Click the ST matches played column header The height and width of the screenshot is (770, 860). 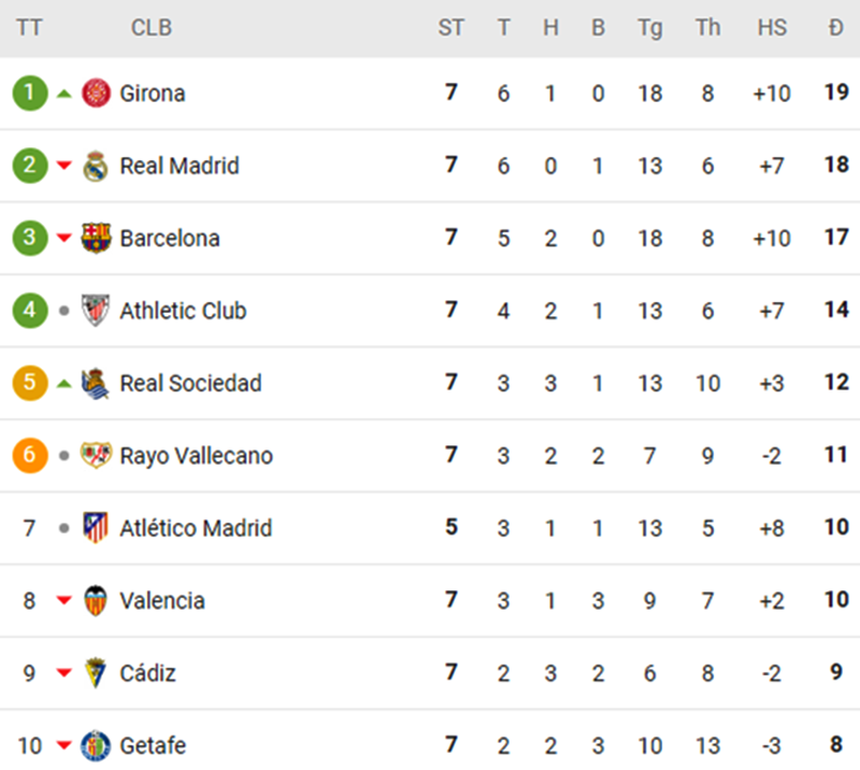[451, 28]
